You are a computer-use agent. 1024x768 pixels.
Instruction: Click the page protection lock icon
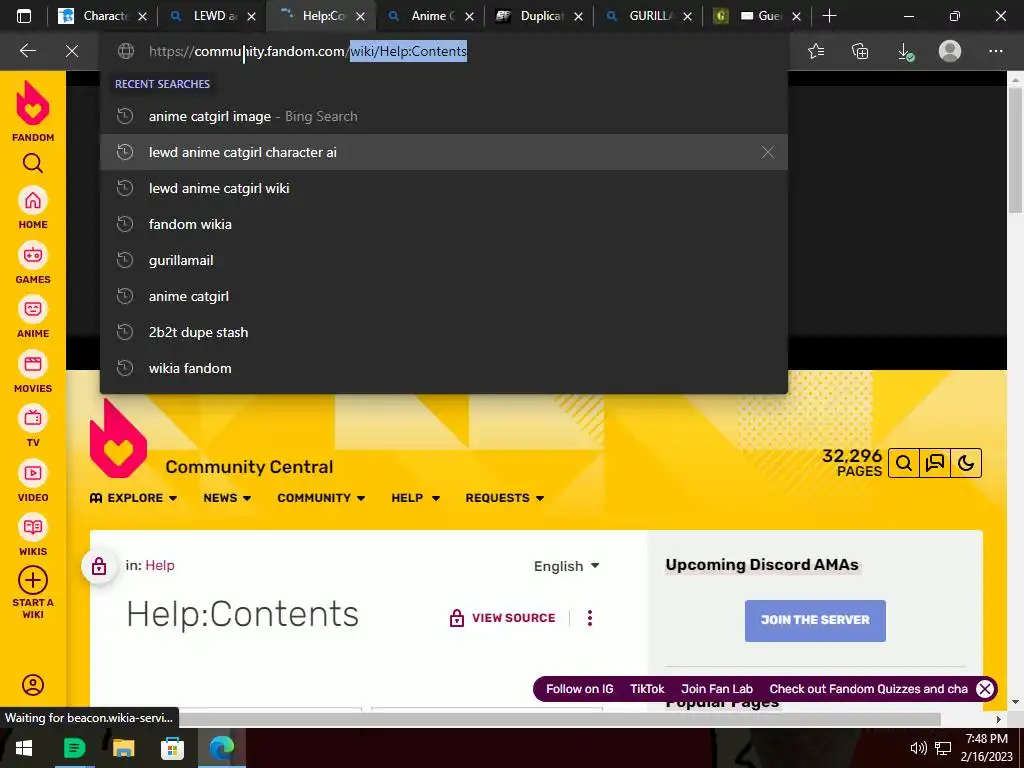pyautogui.click(x=99, y=566)
